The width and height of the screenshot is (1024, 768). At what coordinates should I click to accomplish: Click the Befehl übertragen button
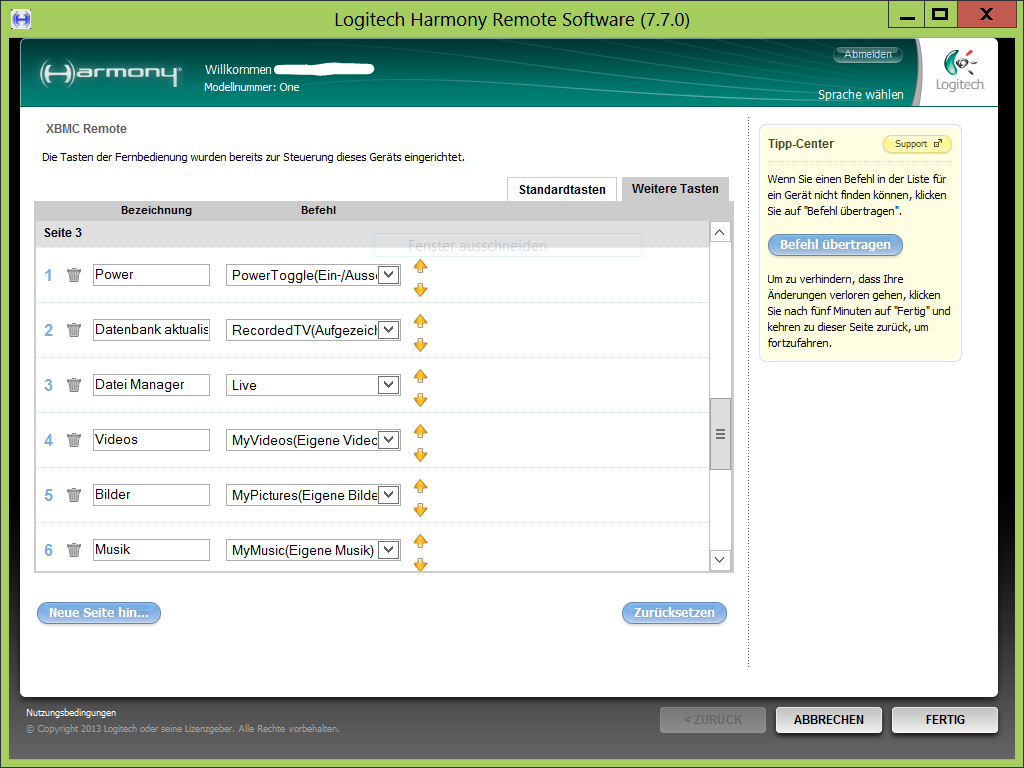coord(835,245)
